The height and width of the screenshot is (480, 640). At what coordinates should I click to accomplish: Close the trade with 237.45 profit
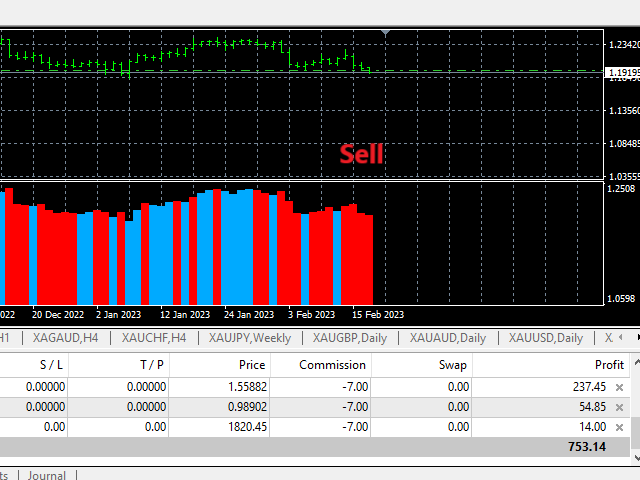pos(619,387)
